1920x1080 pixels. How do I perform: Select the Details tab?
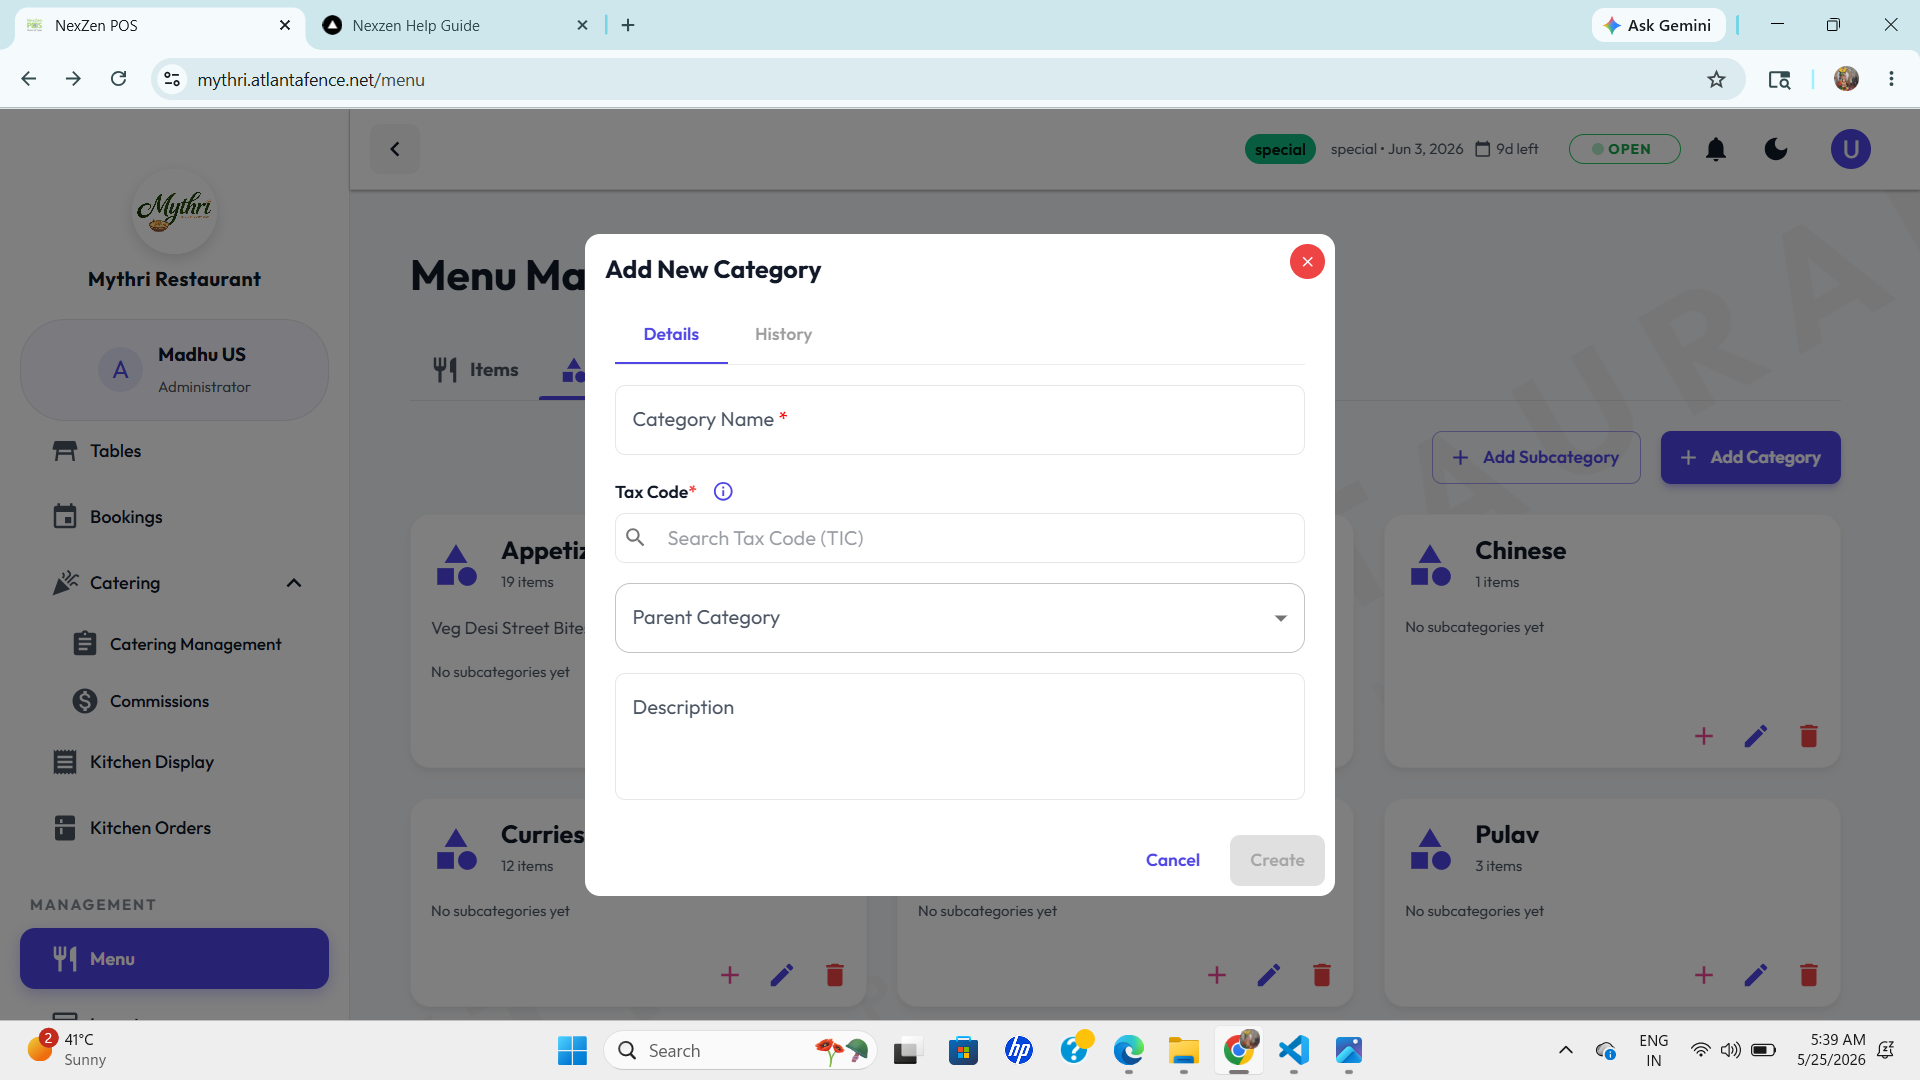pyautogui.click(x=671, y=334)
